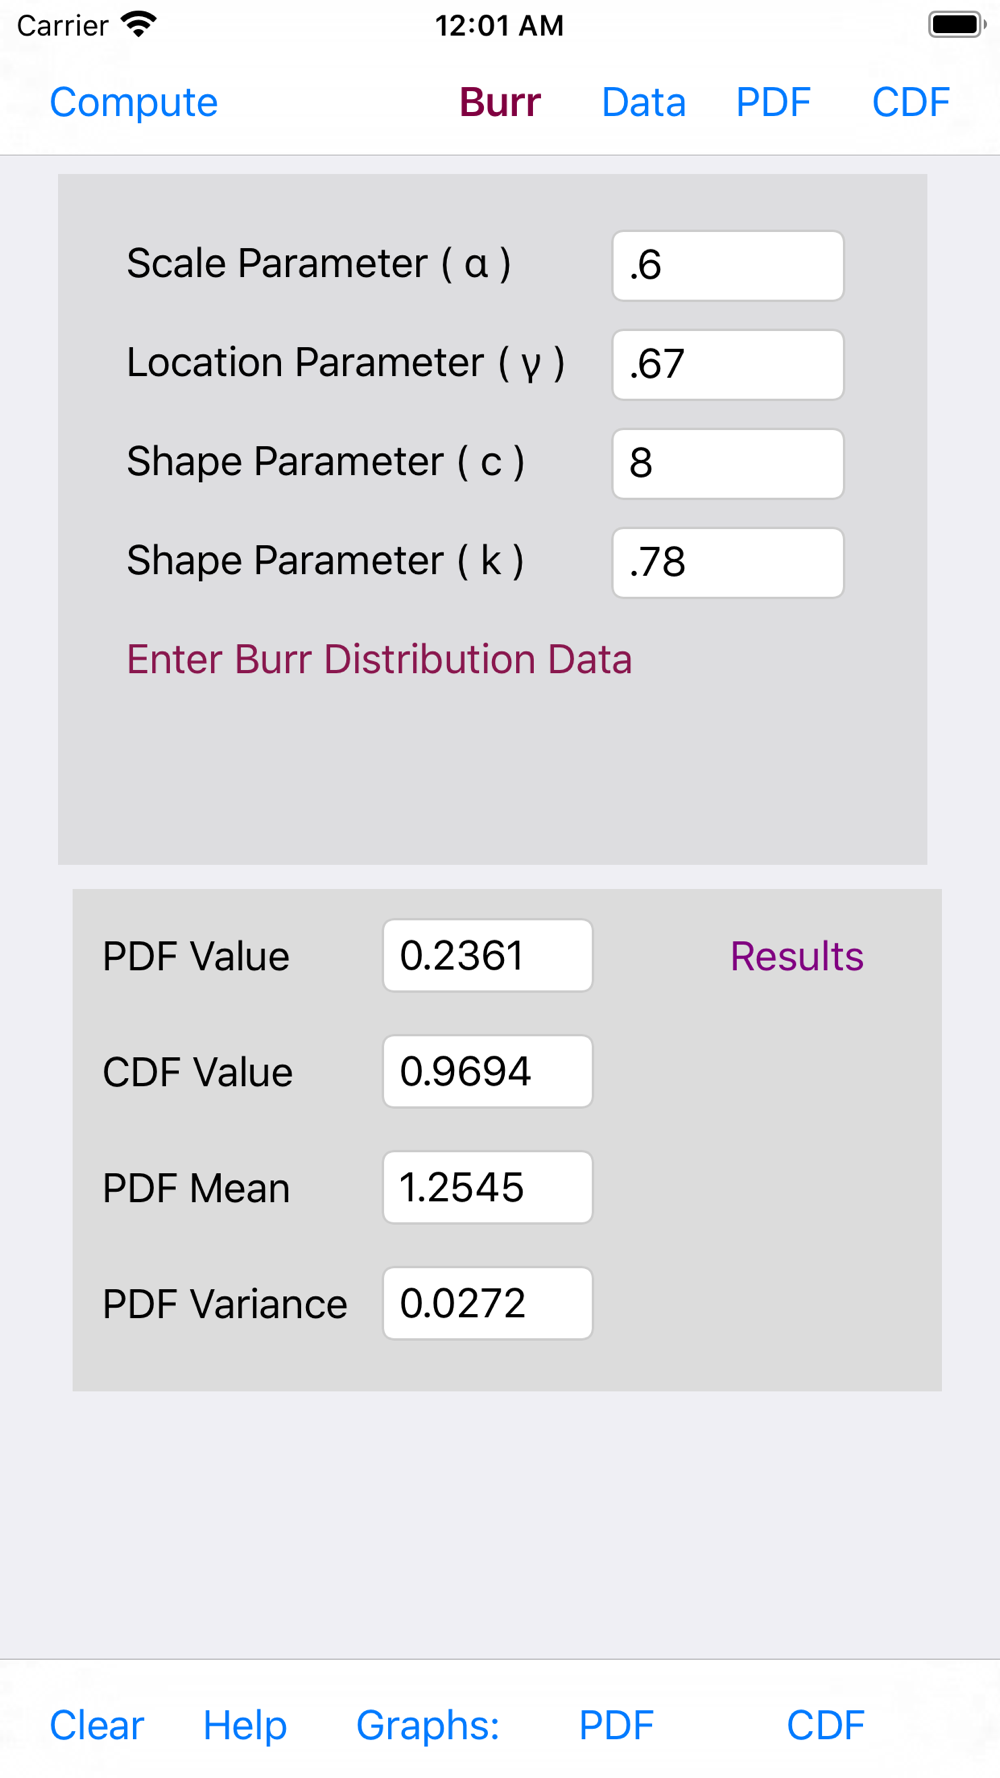Tap the Graphs: label in bottom bar
This screenshot has width=1000, height=1778.
point(428,1726)
